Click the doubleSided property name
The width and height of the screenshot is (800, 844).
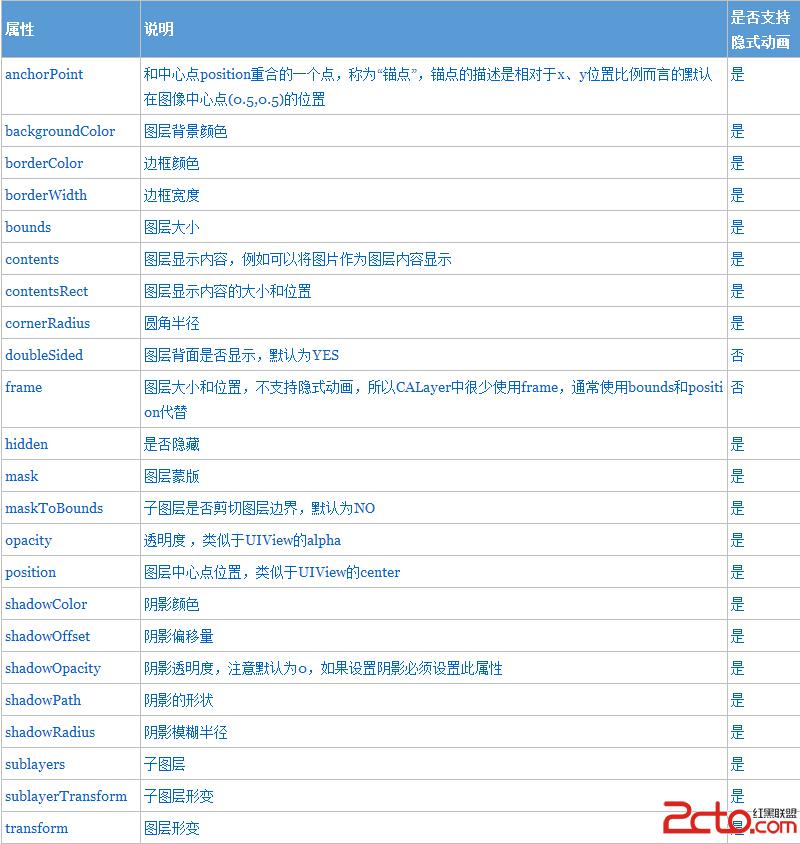pyautogui.click(x=44, y=355)
